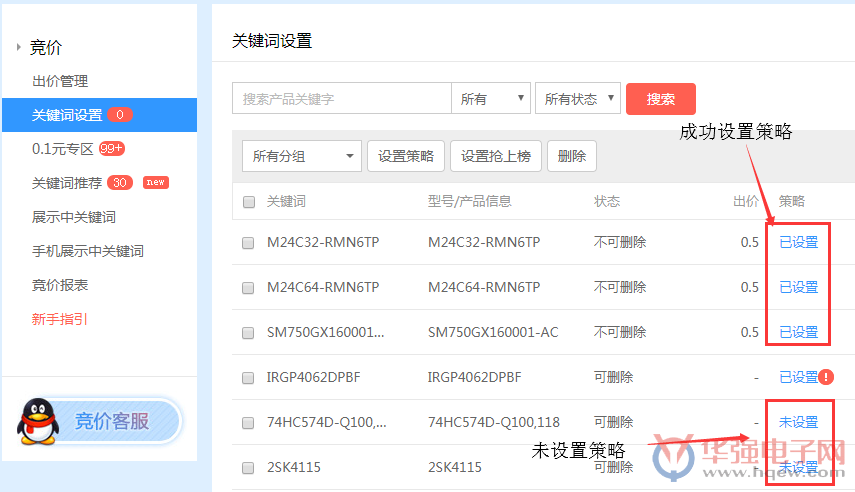Check the M24C64-RMN6TP row checkbox
The image size is (855, 492).
(248, 288)
